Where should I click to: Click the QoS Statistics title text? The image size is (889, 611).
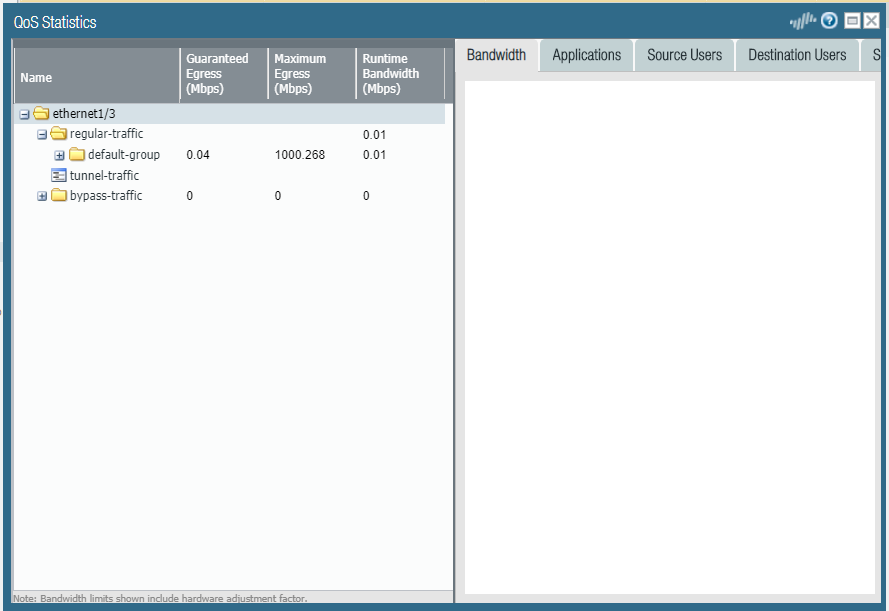tap(55, 22)
